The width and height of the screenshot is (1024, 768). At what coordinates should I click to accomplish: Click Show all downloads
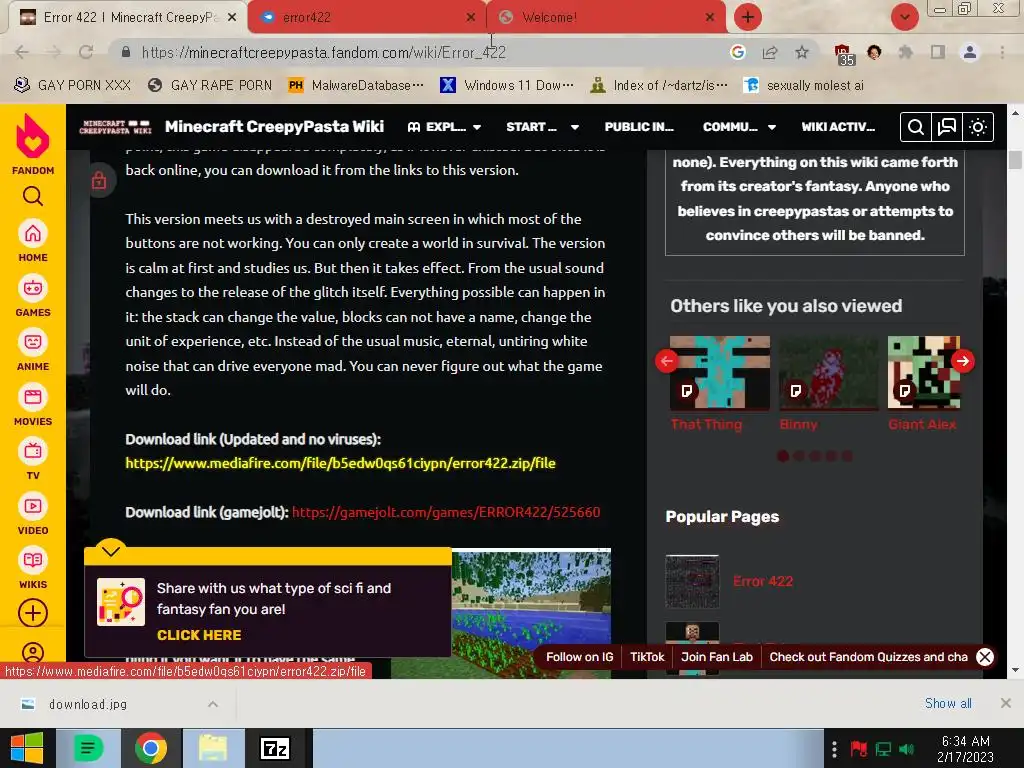click(948, 703)
